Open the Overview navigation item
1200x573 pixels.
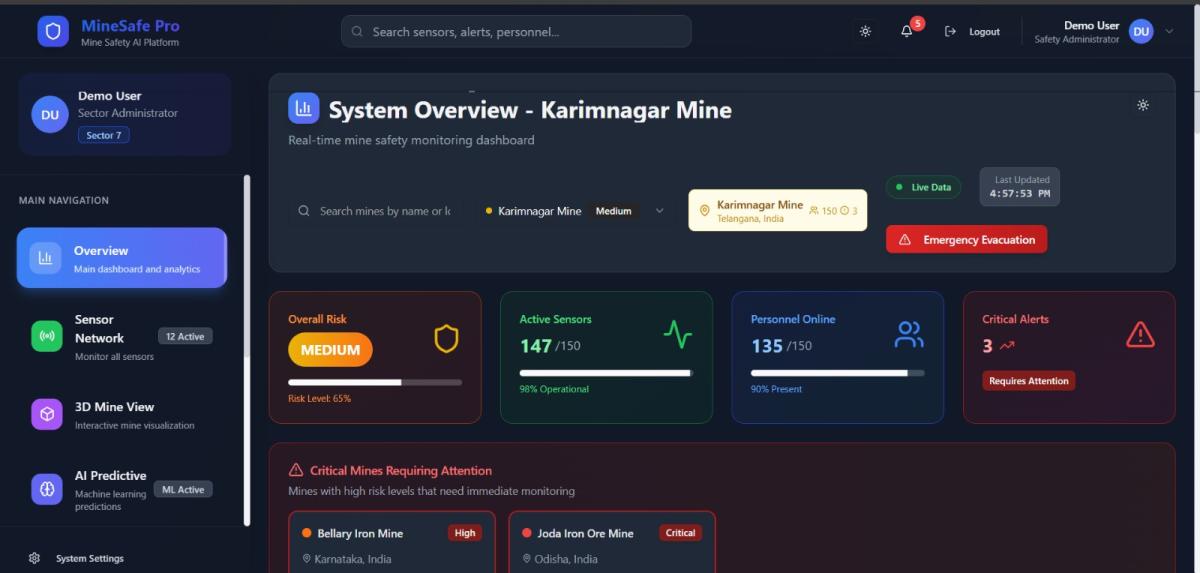pyautogui.click(x=122, y=258)
